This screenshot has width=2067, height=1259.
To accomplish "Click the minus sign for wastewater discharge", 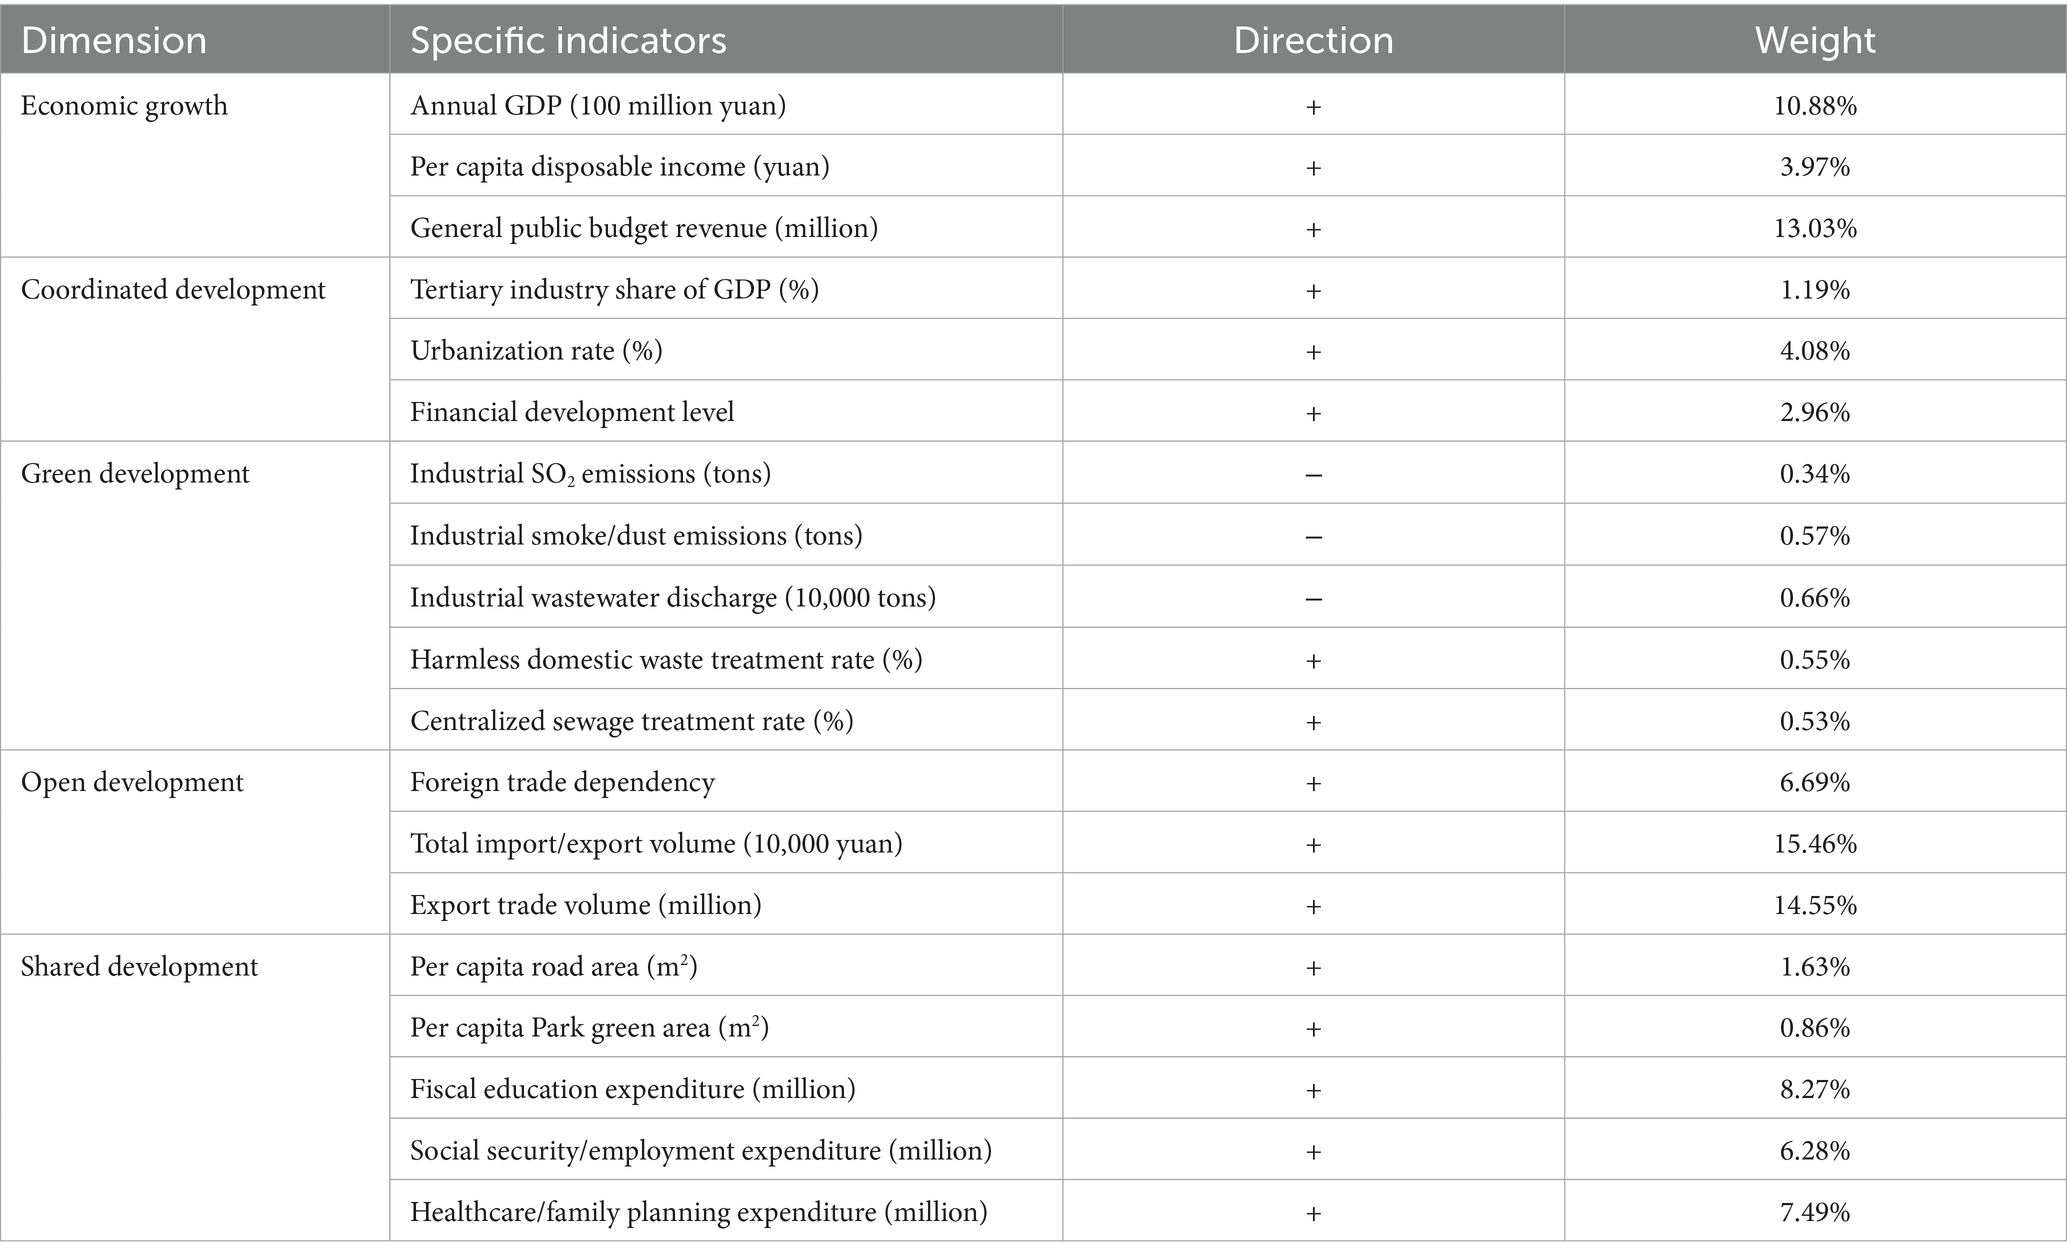I will coord(1313,598).
